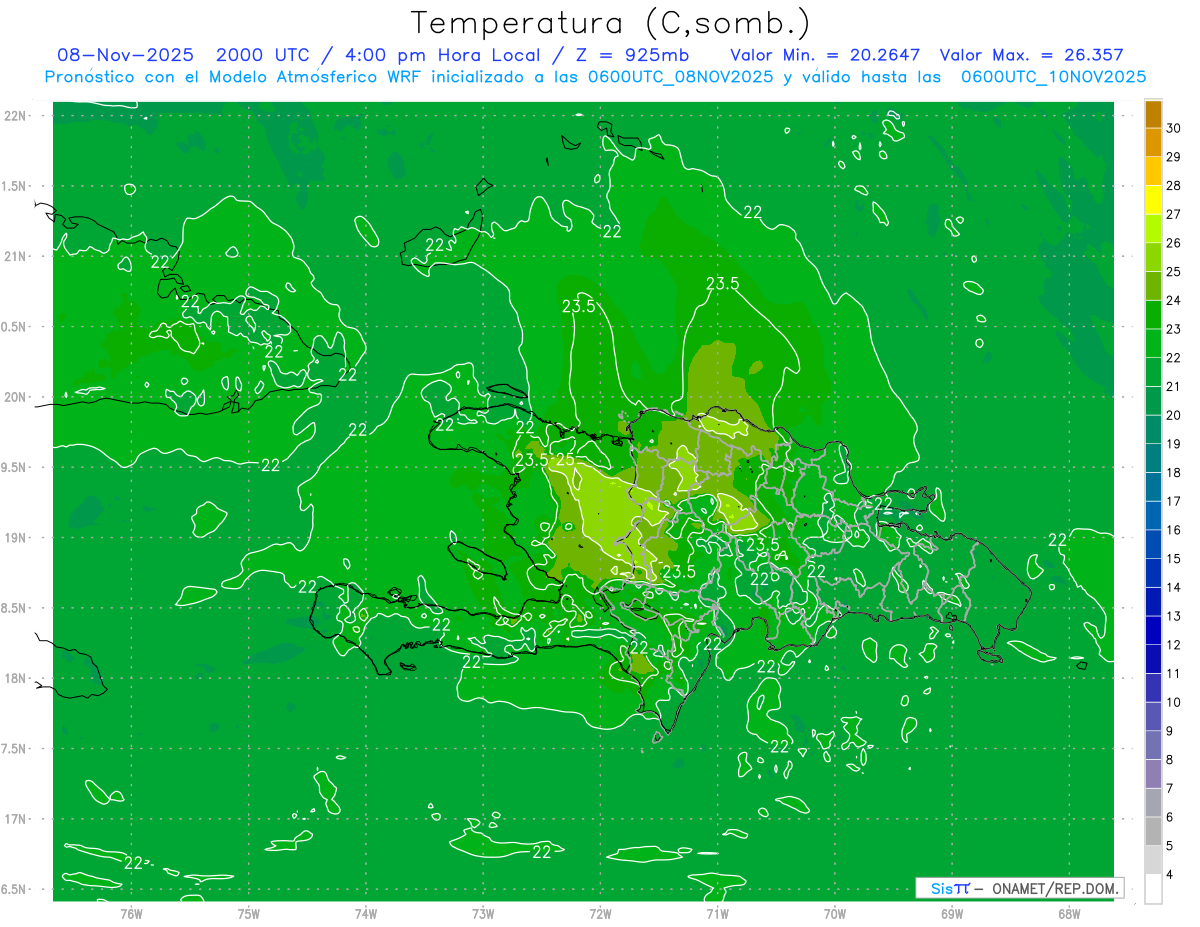Click the legend value label "30"
1200x927 pixels.
click(x=1174, y=128)
